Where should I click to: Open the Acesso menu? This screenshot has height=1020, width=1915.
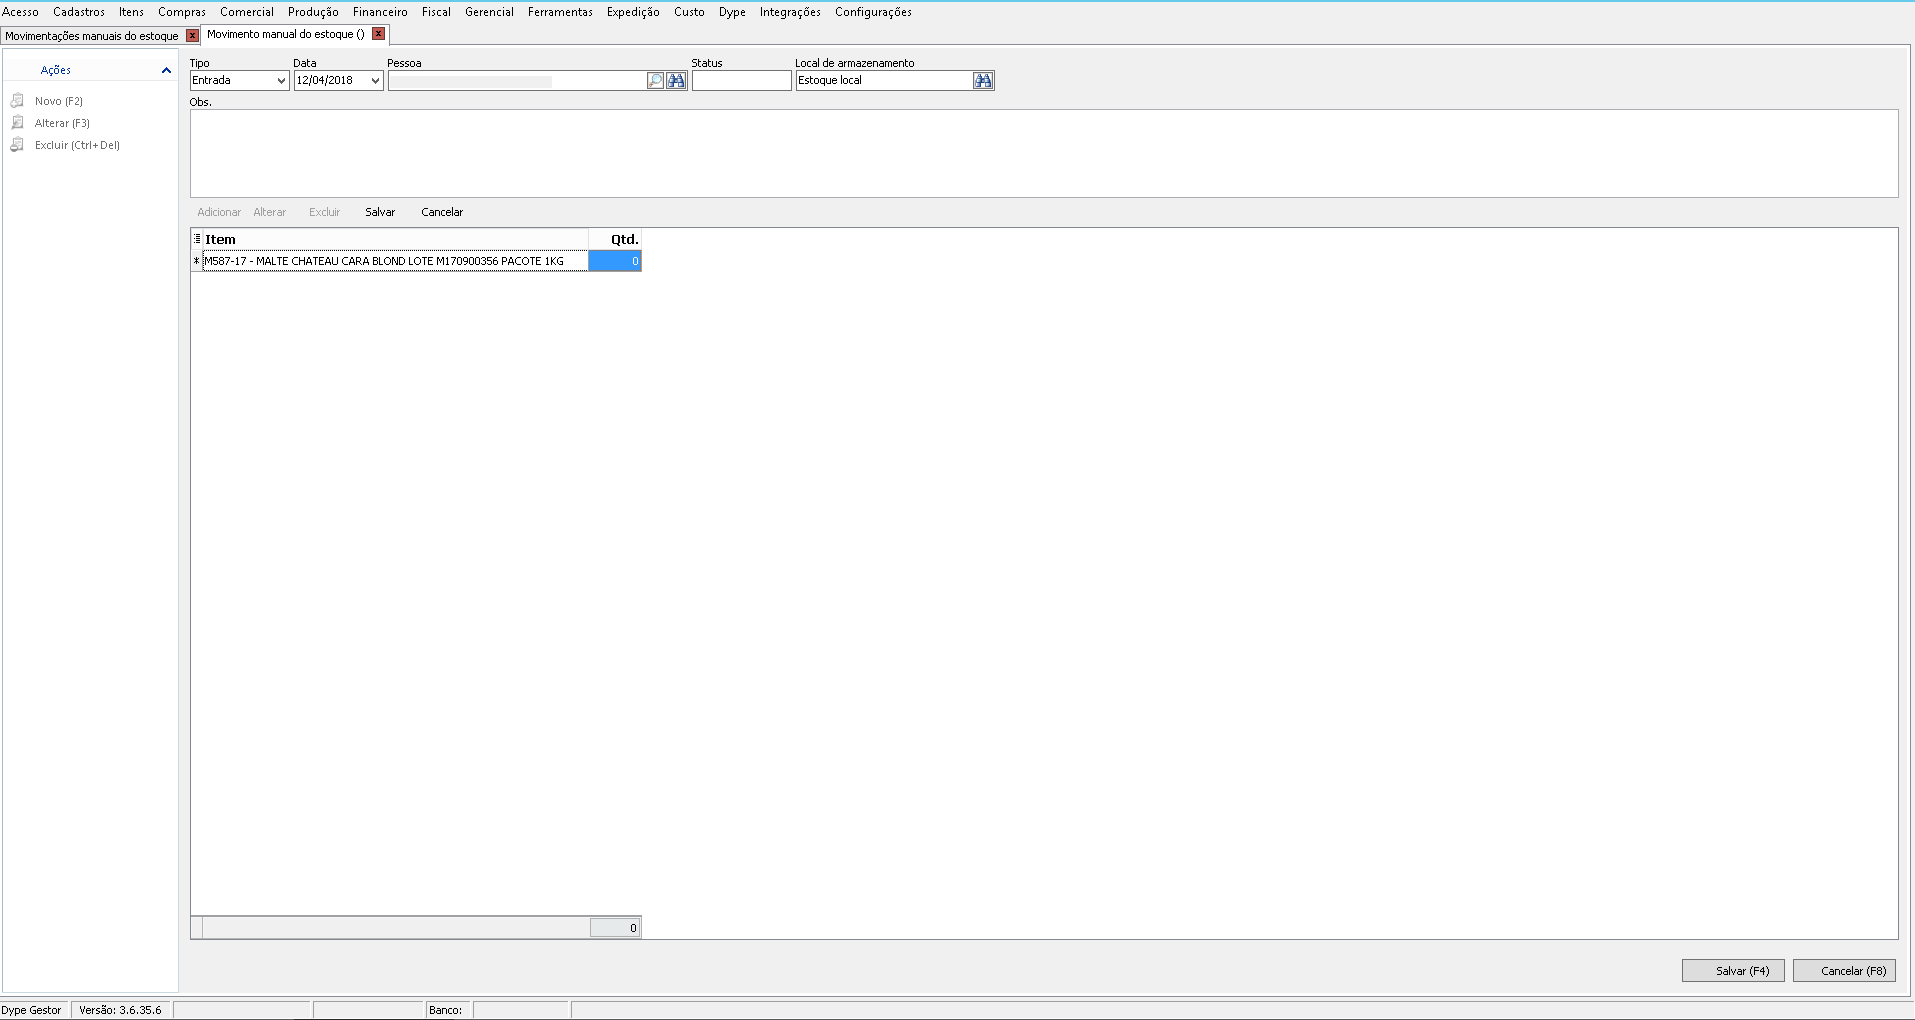click(21, 12)
